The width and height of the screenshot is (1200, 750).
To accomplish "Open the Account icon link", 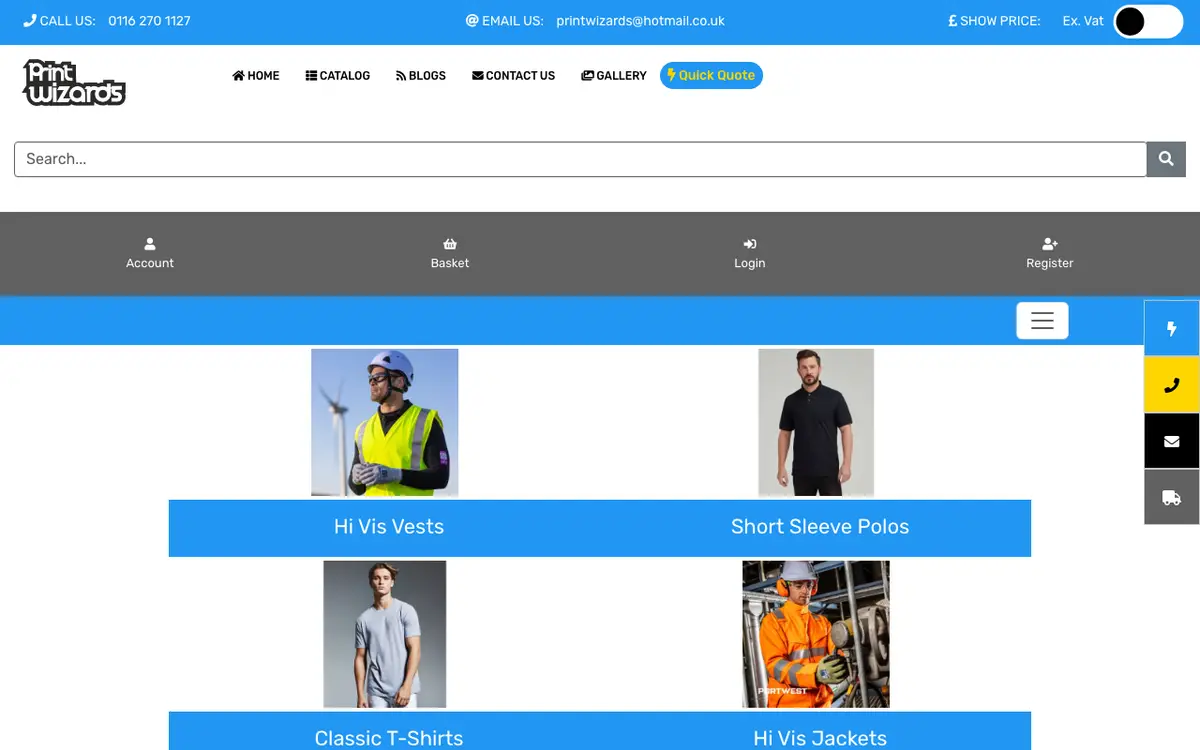I will coord(150,254).
